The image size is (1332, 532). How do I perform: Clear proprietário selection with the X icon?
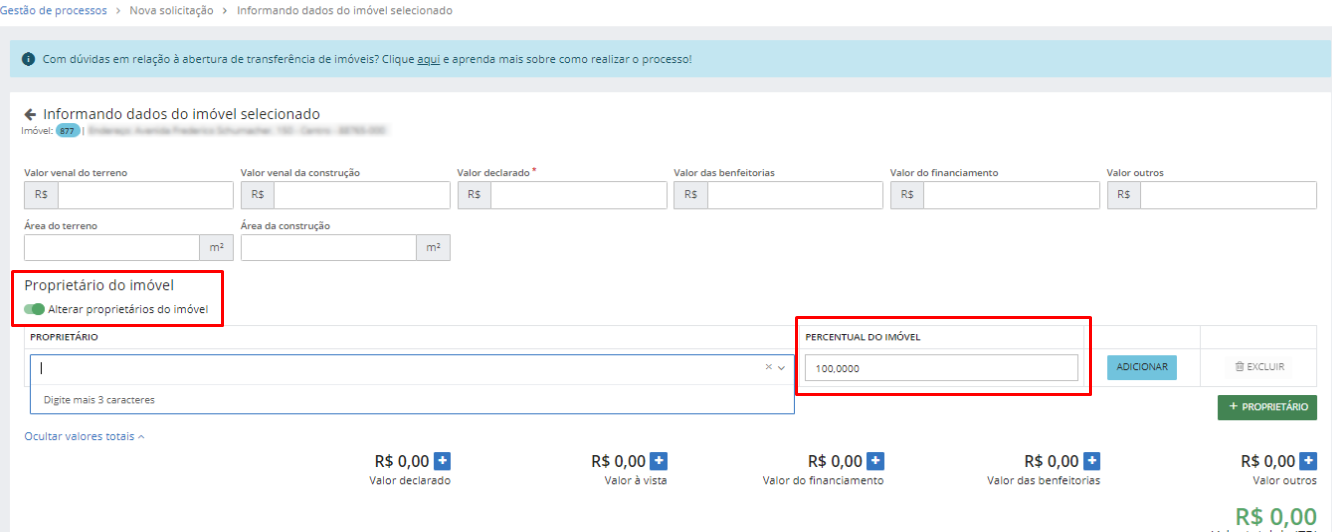768,367
